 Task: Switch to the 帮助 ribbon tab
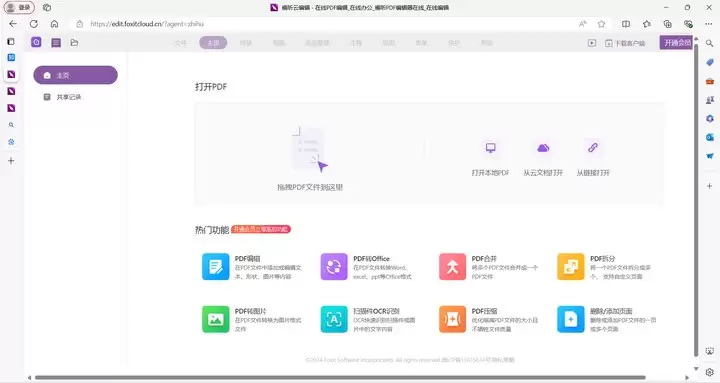coord(486,43)
